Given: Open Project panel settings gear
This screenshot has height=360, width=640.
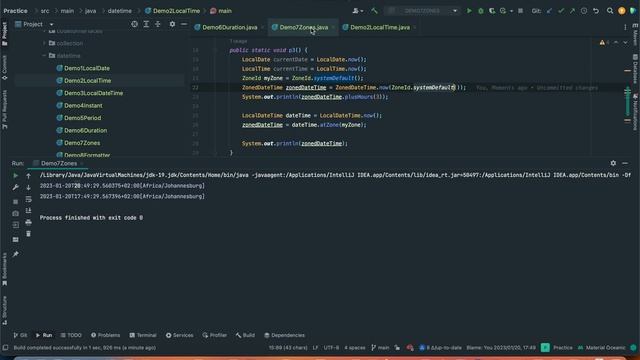Looking at the screenshot, I should tap(172, 24).
